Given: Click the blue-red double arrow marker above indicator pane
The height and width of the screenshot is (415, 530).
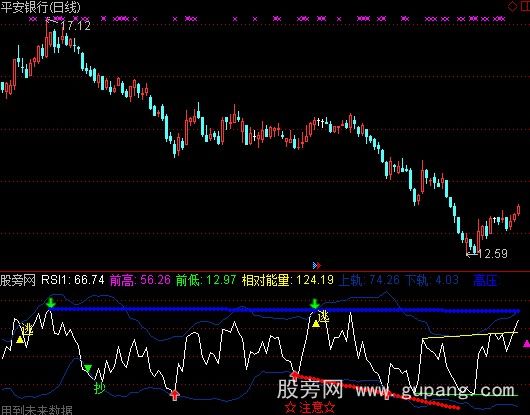Looking at the screenshot, I should point(317,265).
